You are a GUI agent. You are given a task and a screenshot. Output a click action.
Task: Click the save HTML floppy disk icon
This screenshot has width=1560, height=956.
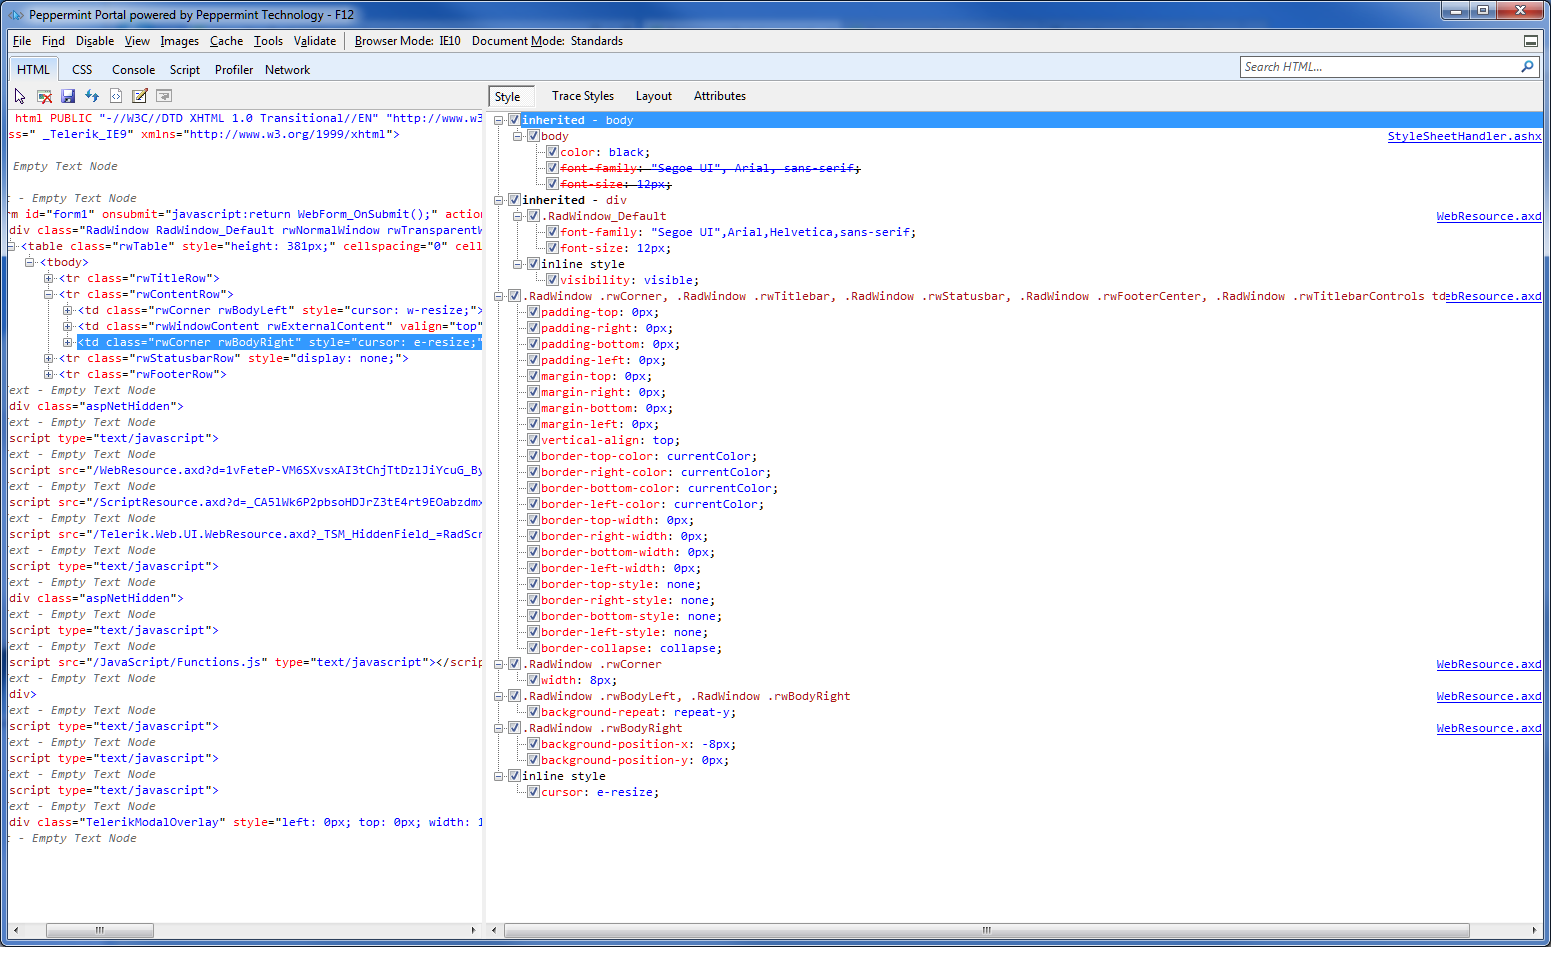click(68, 96)
